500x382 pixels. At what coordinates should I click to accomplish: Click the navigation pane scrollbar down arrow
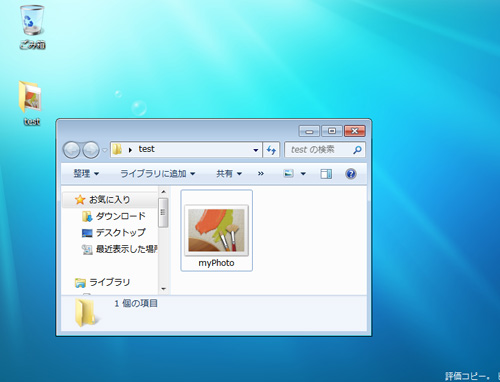(x=163, y=289)
